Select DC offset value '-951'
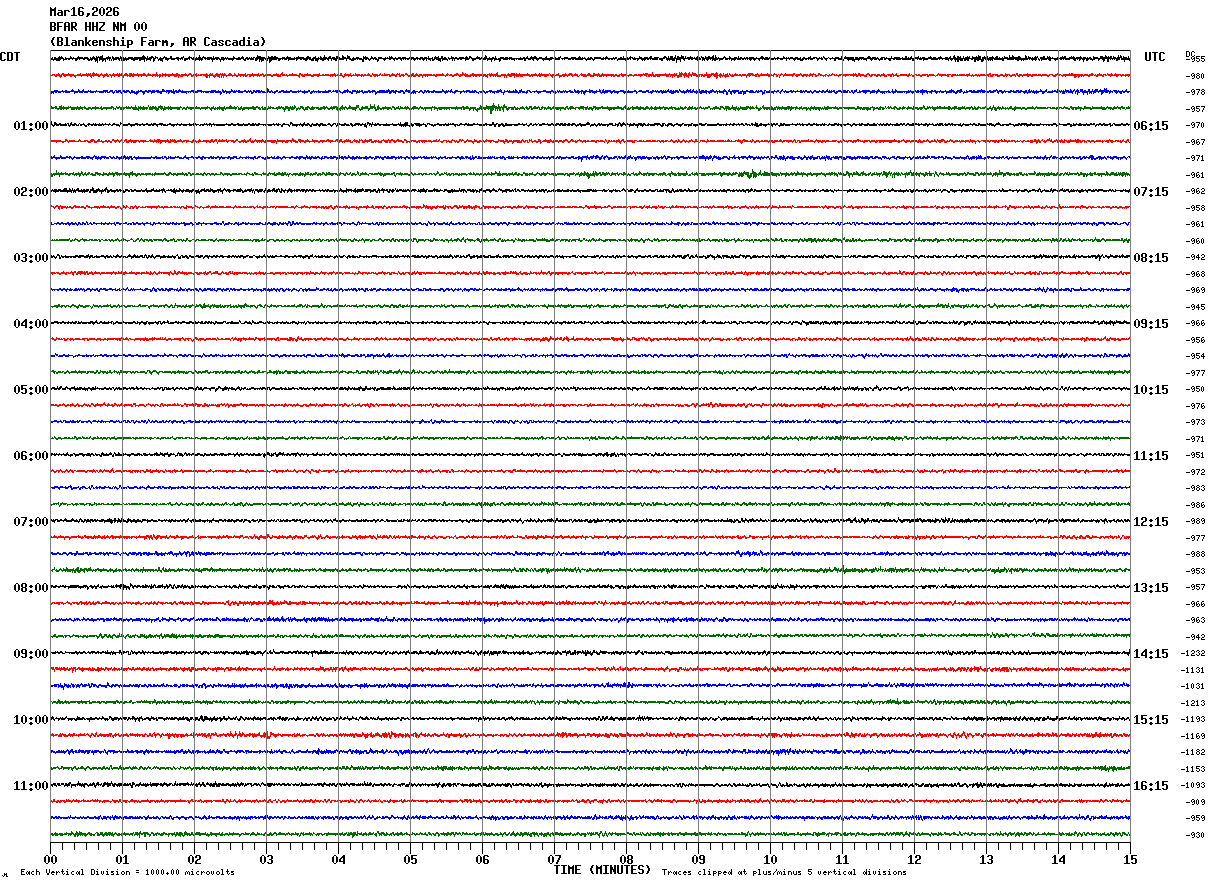Image resolution: width=1210 pixels, height=886 pixels. [1195, 455]
